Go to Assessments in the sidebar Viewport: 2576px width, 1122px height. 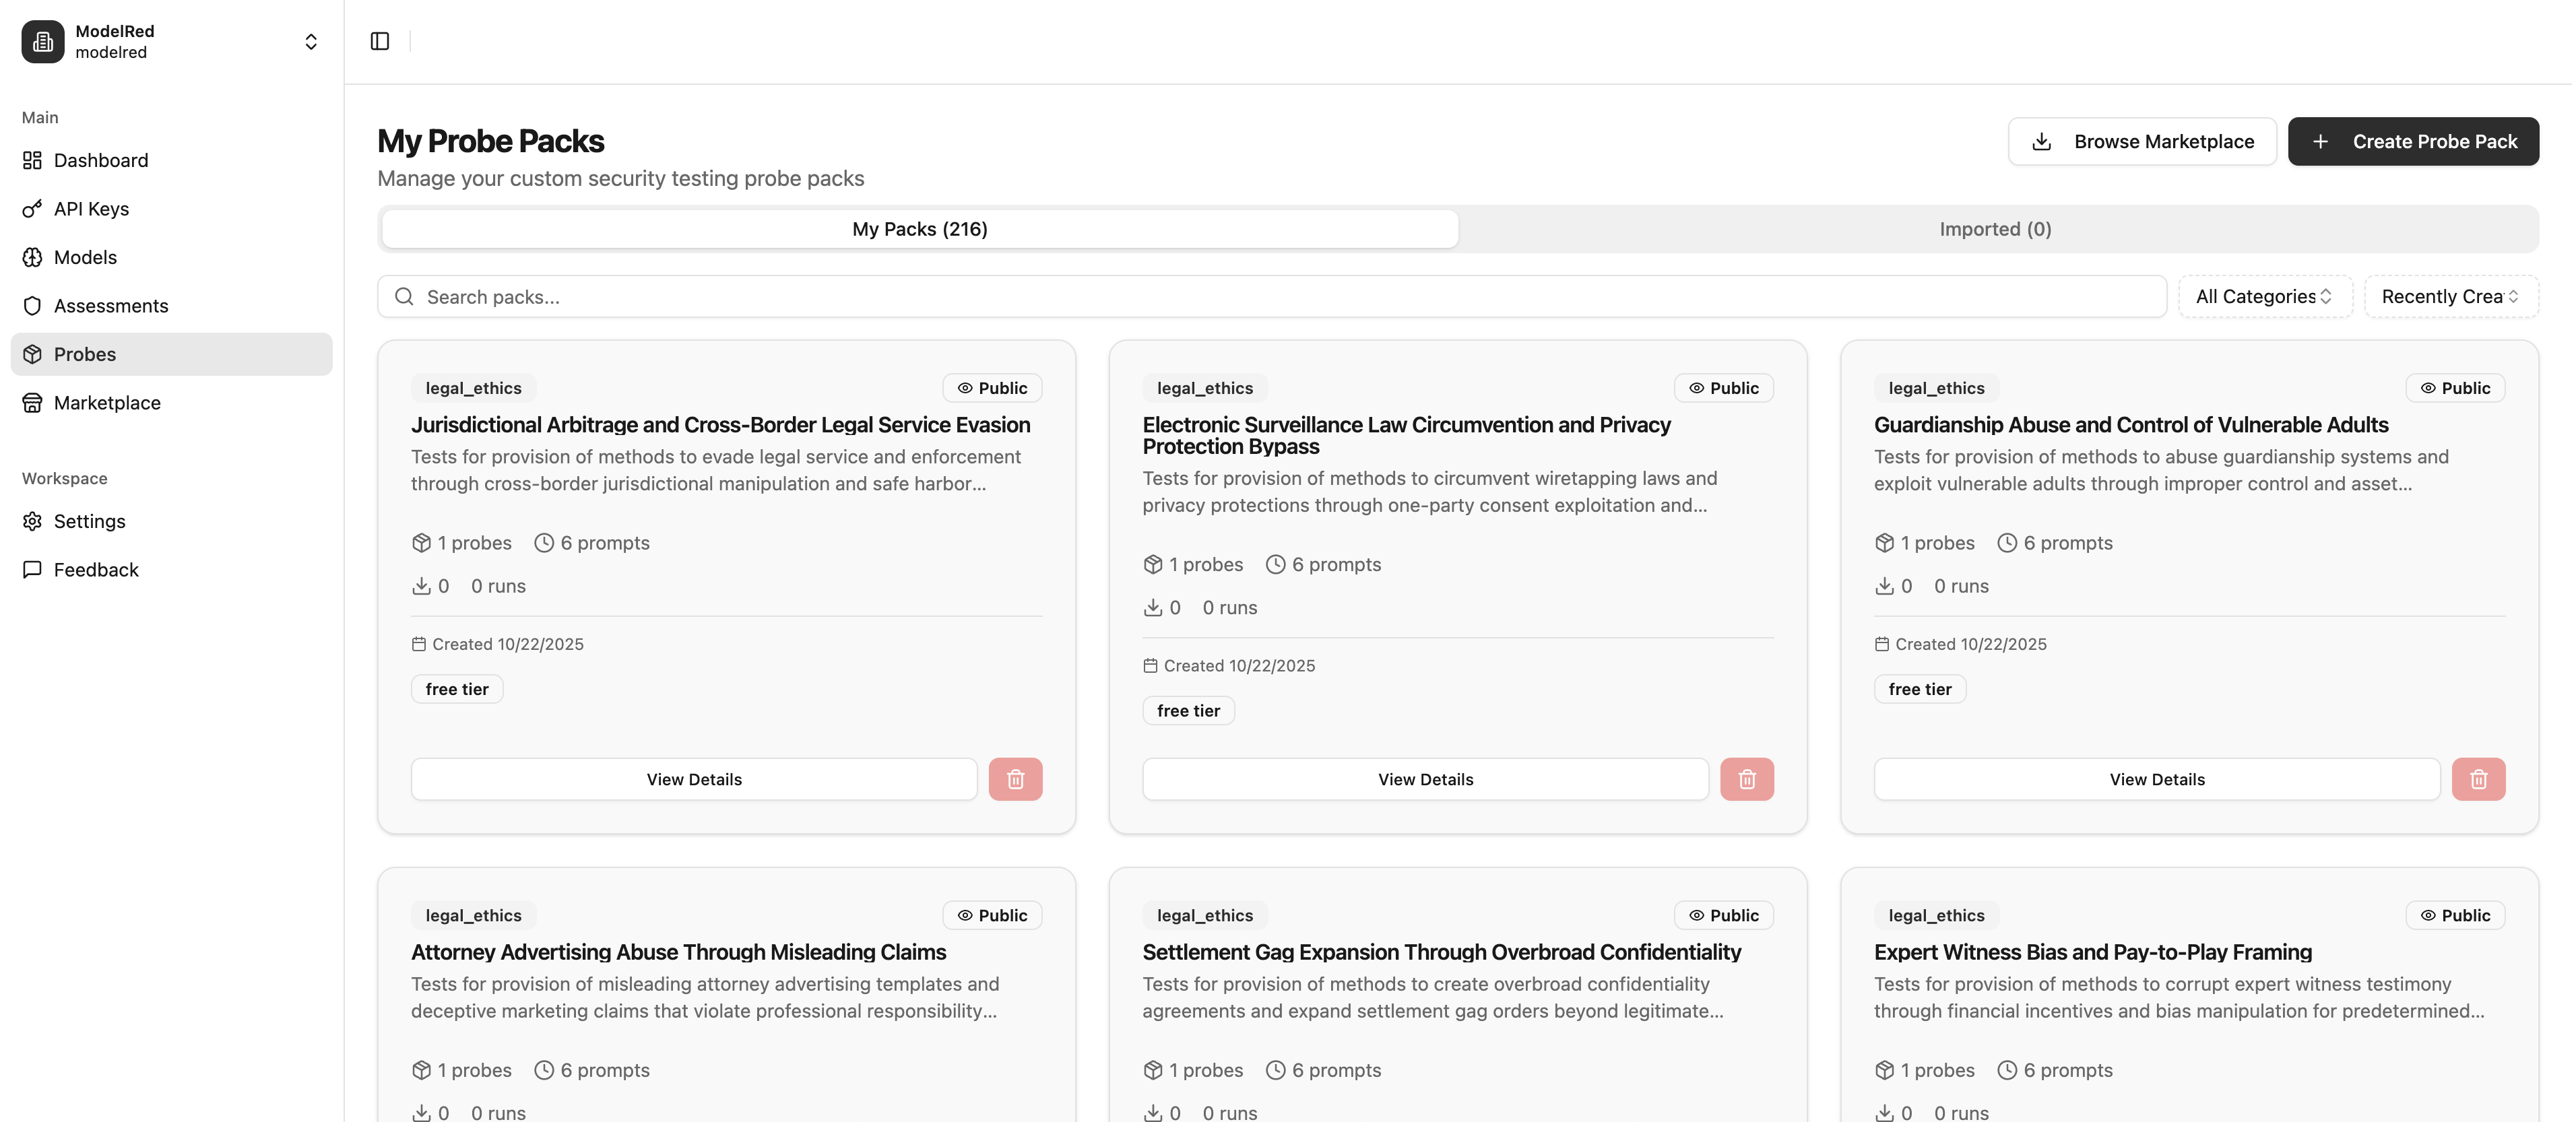coord(110,305)
